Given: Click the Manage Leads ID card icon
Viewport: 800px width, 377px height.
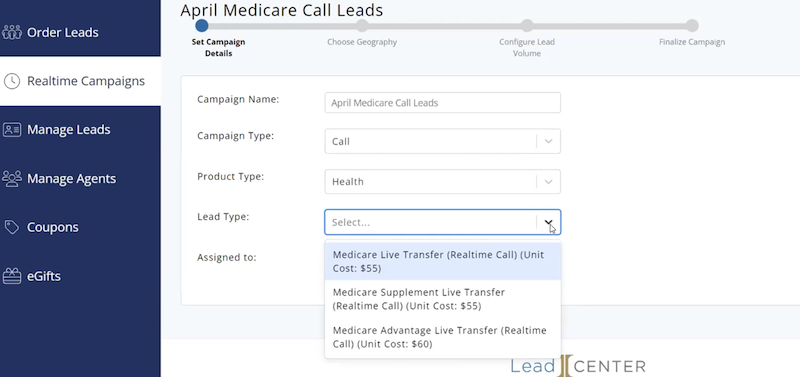Looking at the screenshot, I should coord(12,130).
